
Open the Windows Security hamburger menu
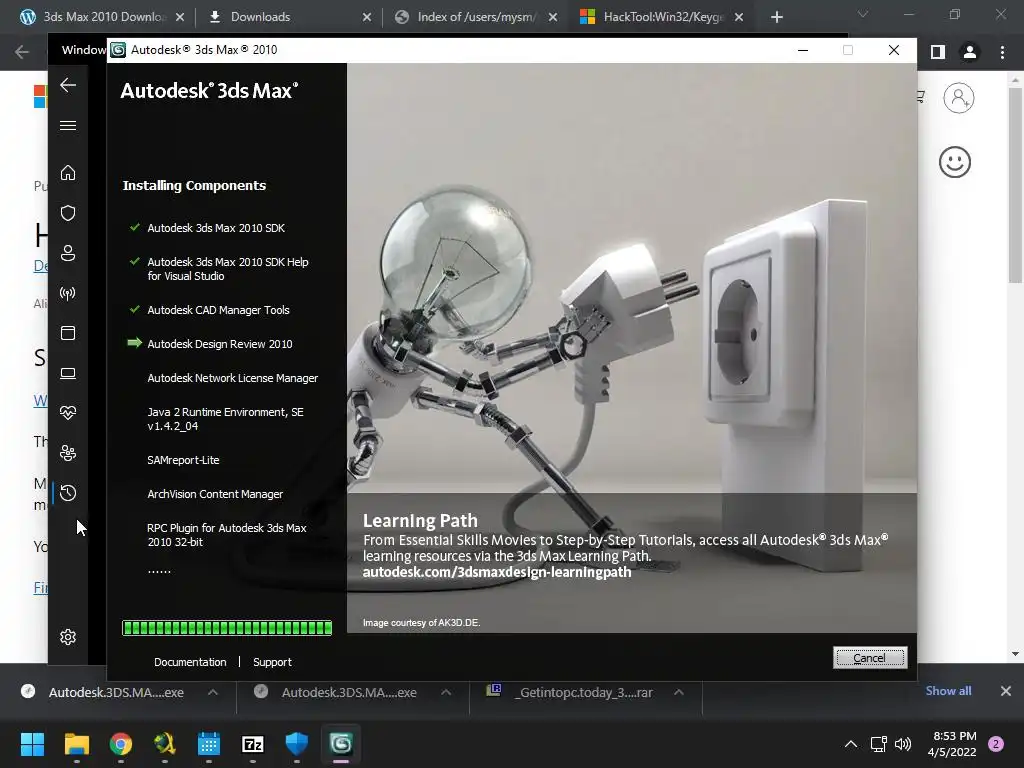[x=68, y=125]
